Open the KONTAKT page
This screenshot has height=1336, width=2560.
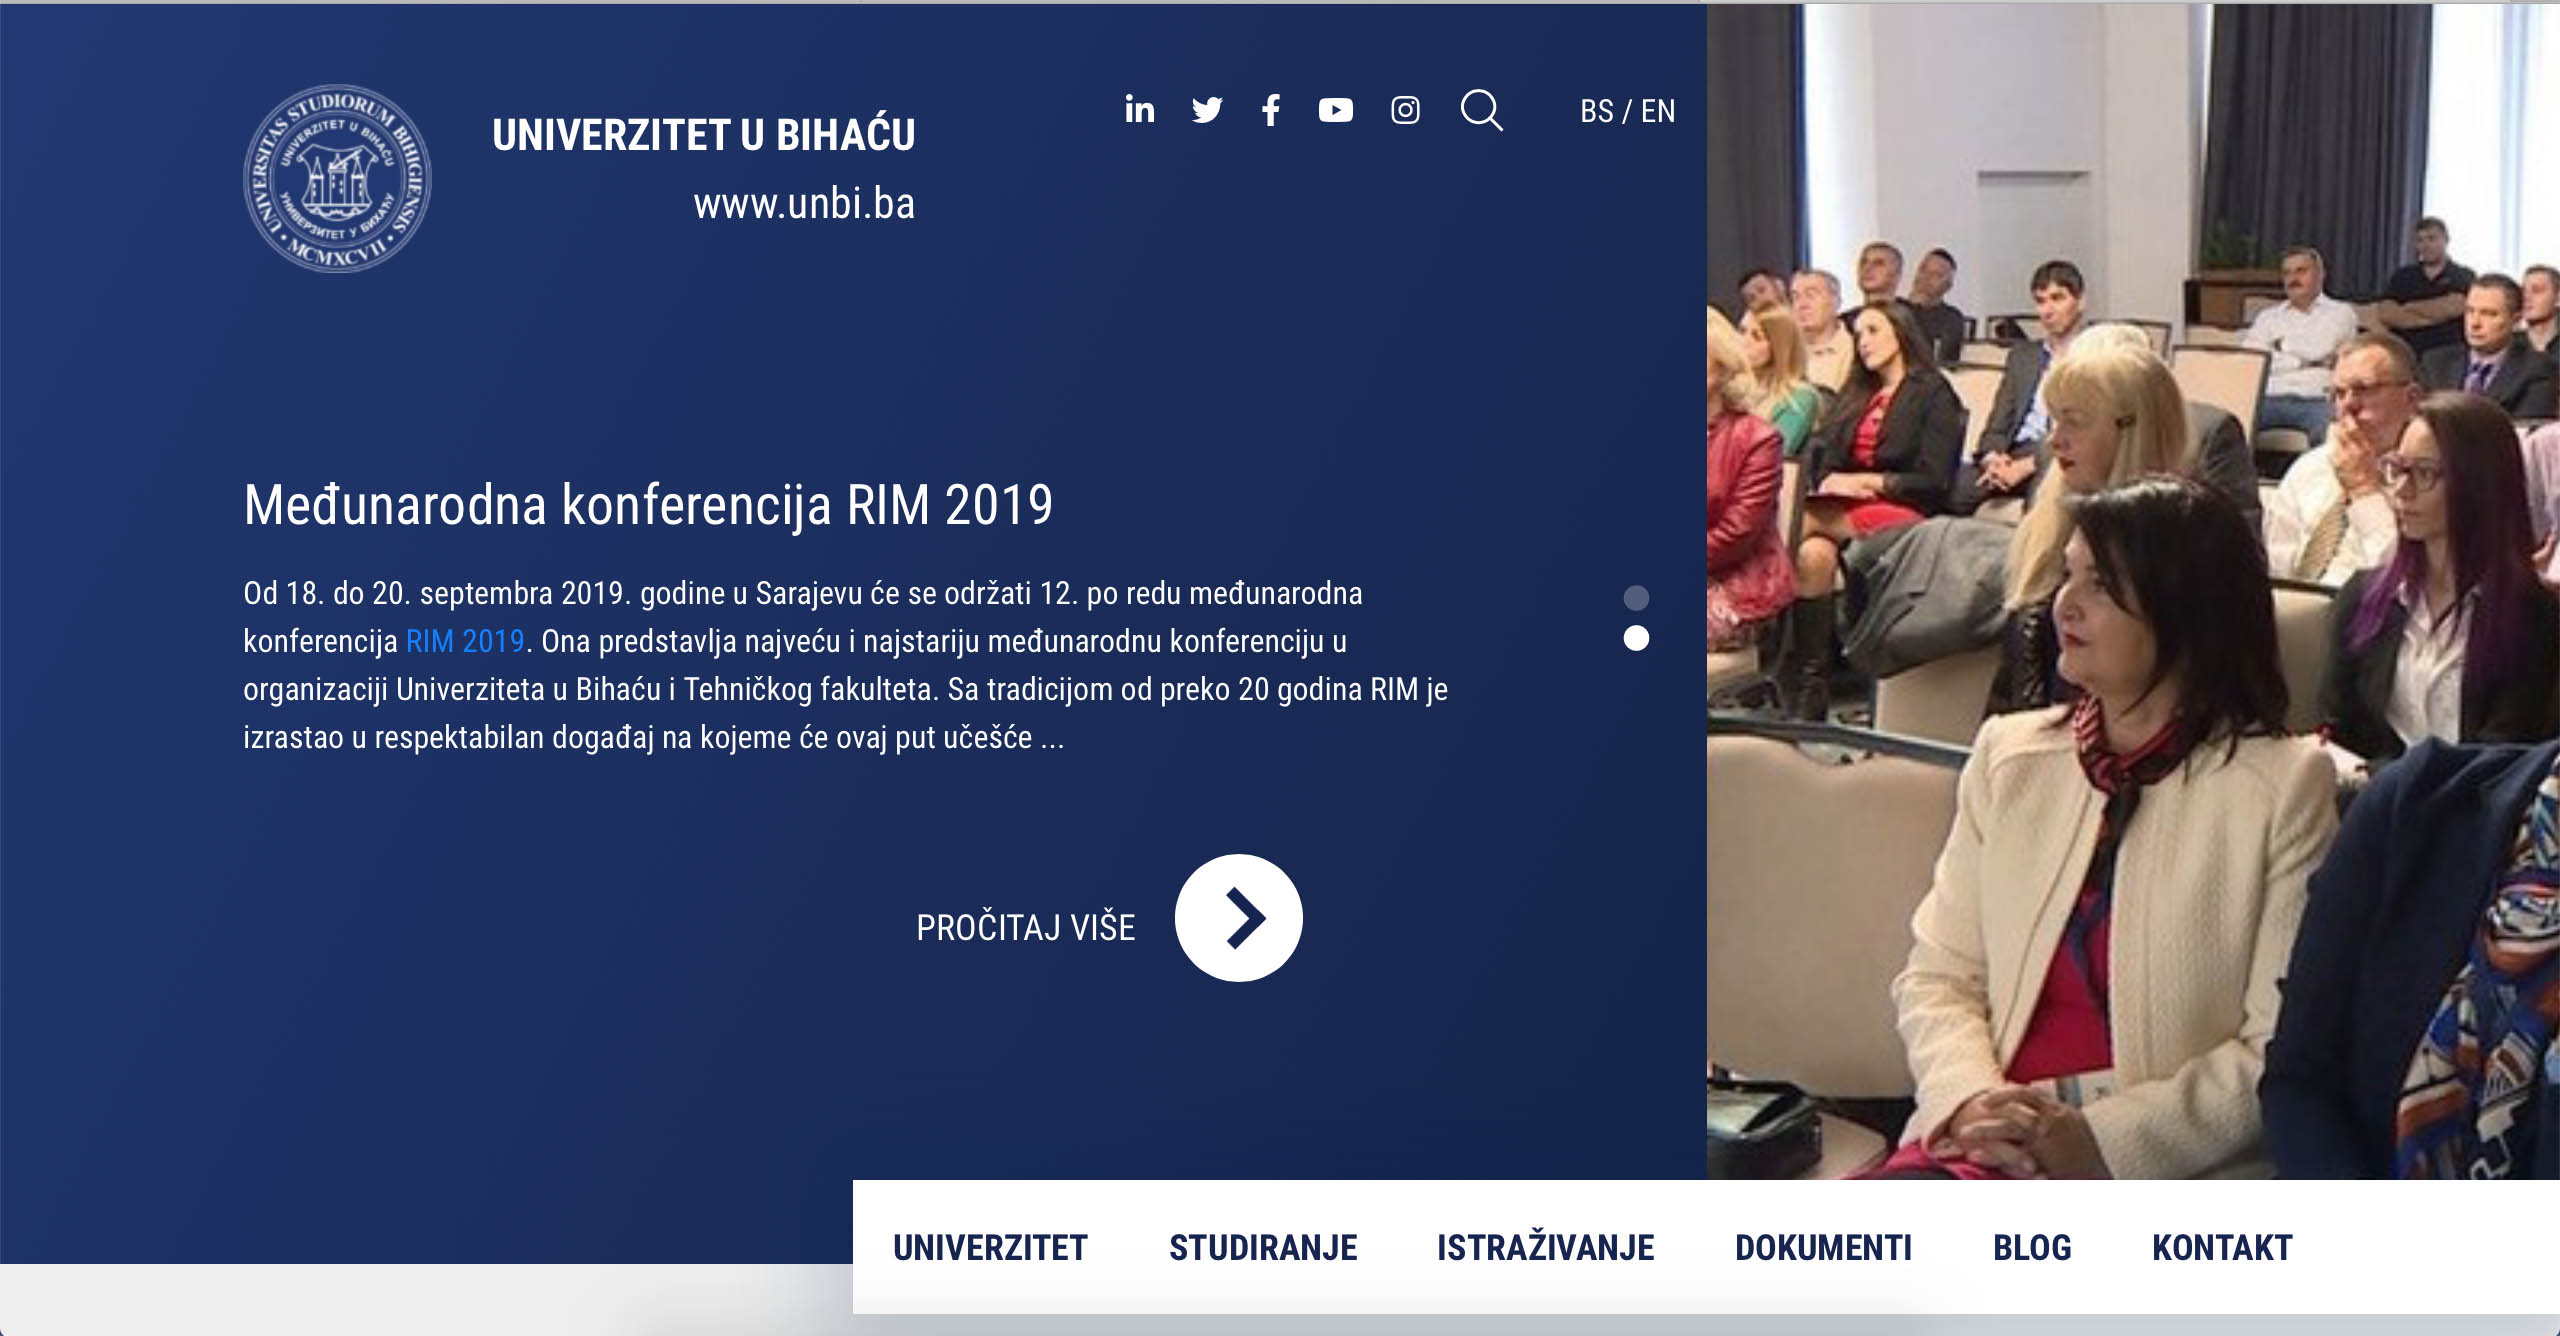click(x=2222, y=1248)
